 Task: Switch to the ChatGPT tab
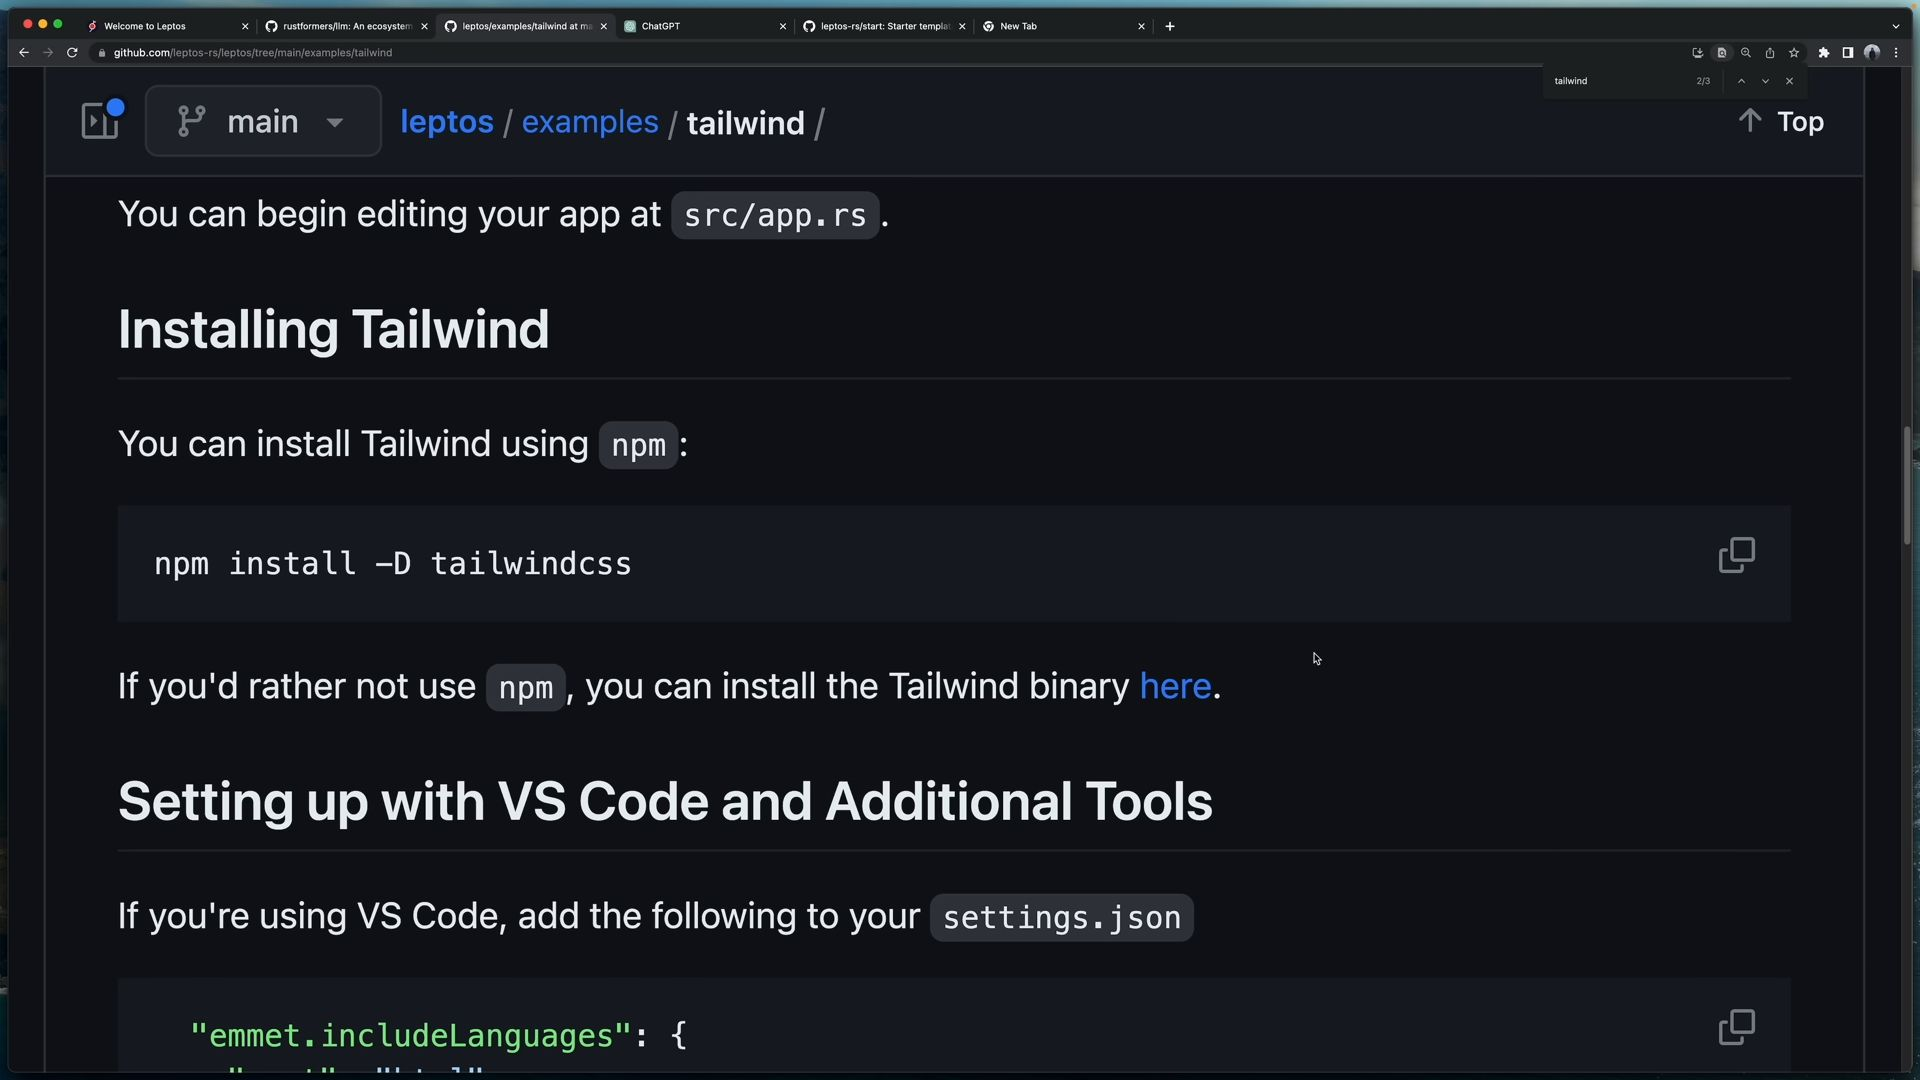(x=700, y=26)
